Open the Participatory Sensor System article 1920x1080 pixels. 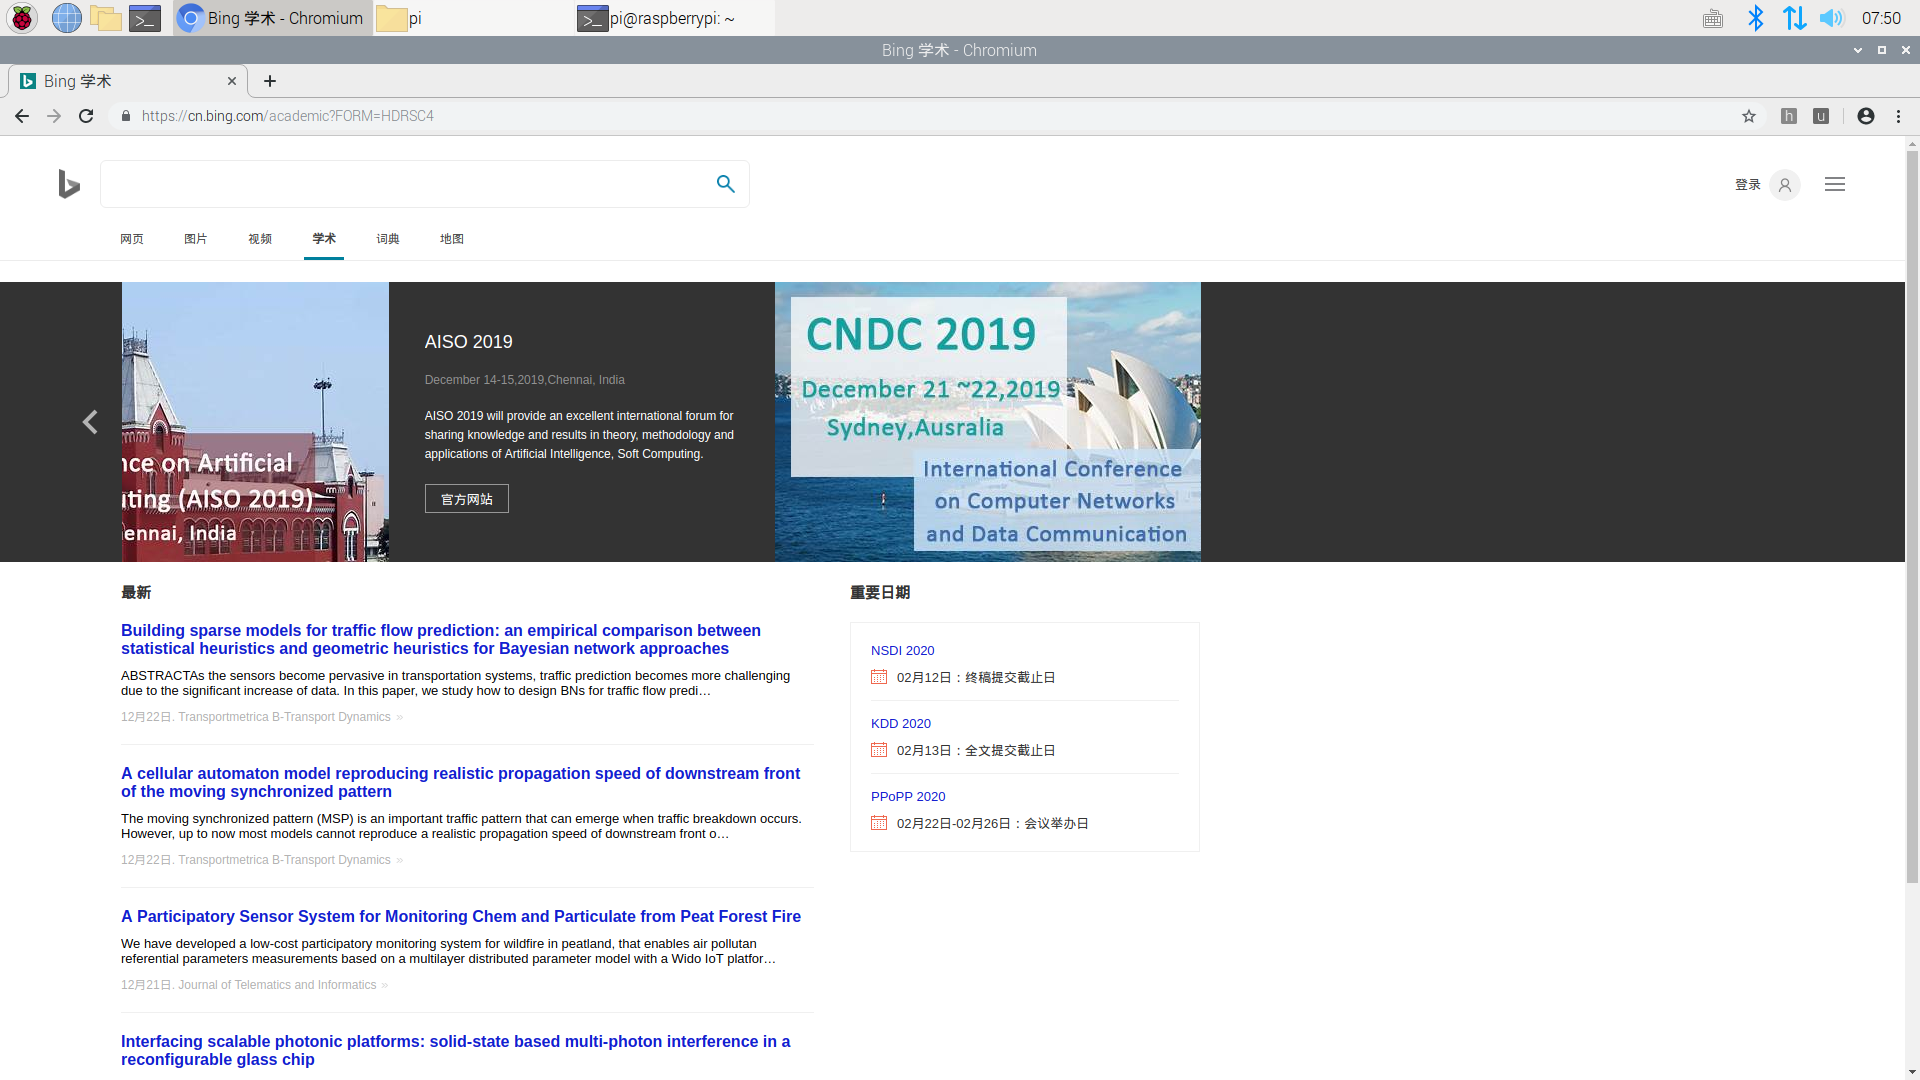pyautogui.click(x=461, y=917)
